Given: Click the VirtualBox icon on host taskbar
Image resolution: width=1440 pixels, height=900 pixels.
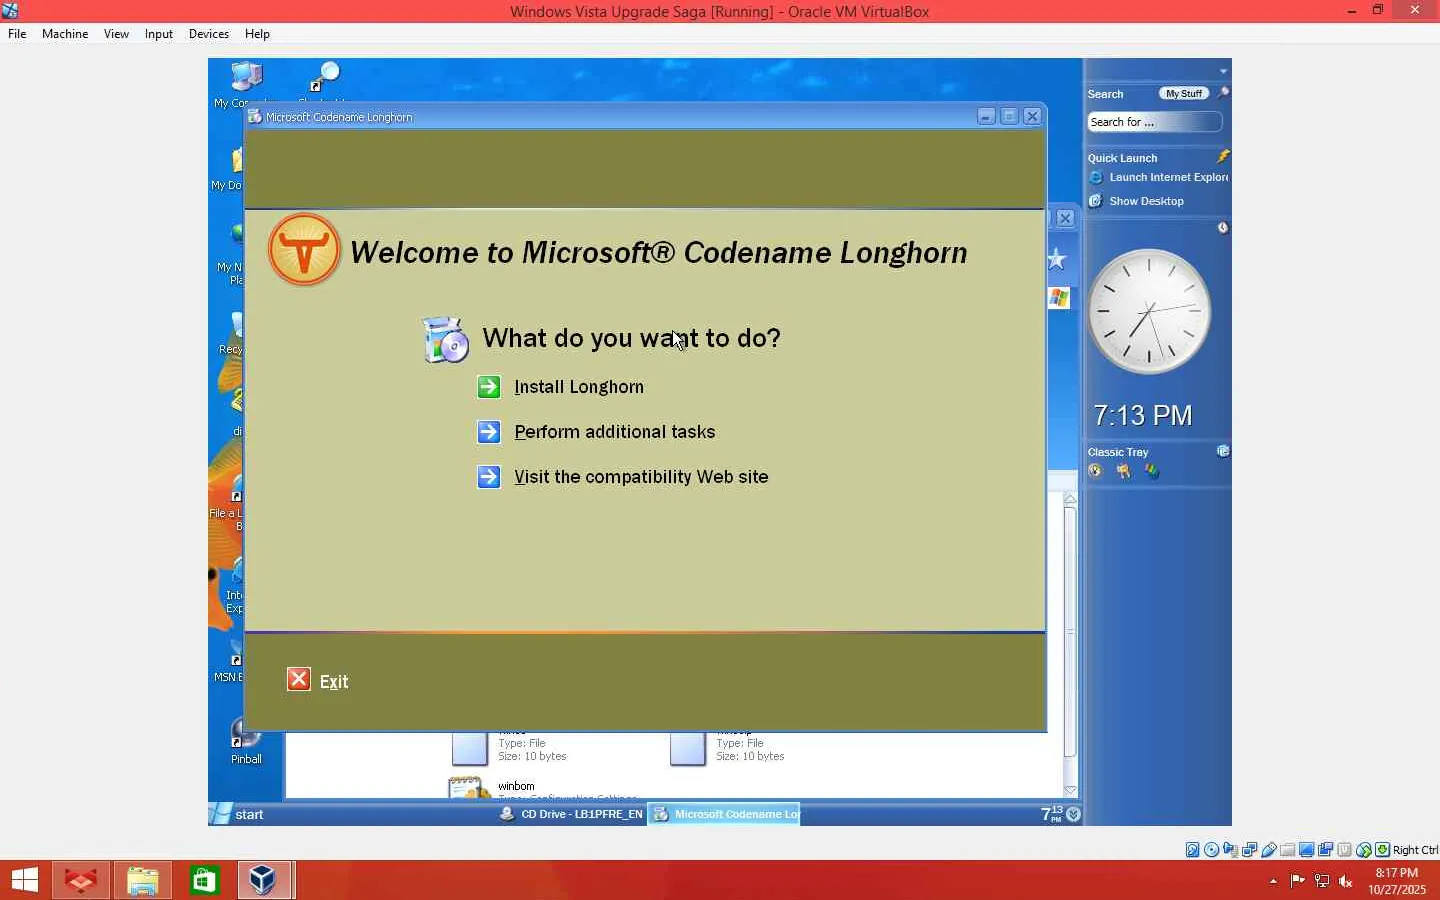Looking at the screenshot, I should pos(265,880).
